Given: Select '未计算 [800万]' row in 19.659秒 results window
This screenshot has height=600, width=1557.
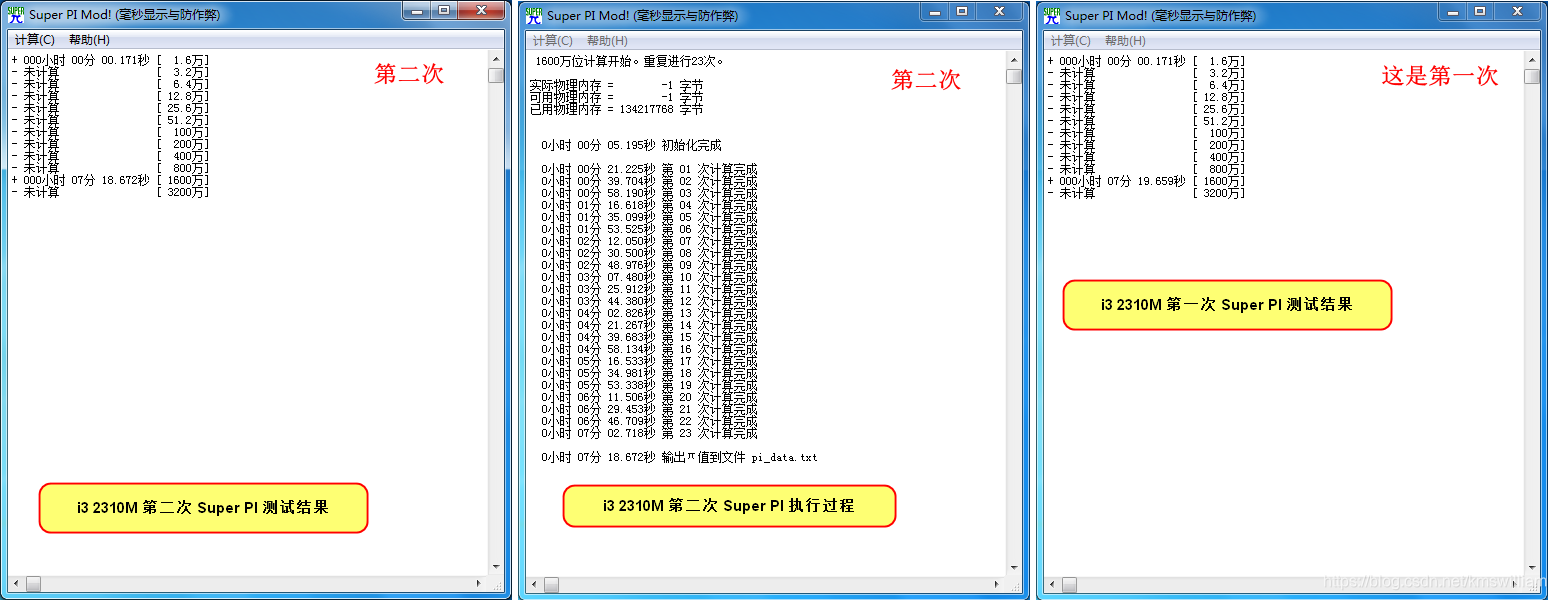Looking at the screenshot, I should pyautogui.click(x=1146, y=169).
